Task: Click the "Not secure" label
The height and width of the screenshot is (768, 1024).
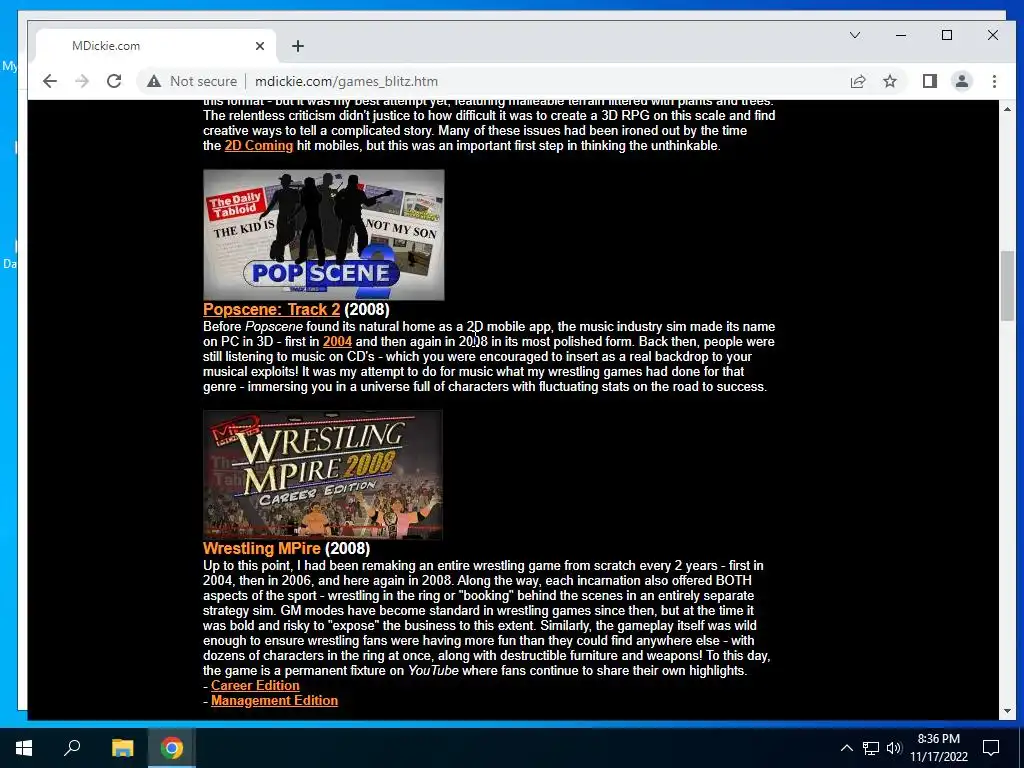Action: [203, 81]
